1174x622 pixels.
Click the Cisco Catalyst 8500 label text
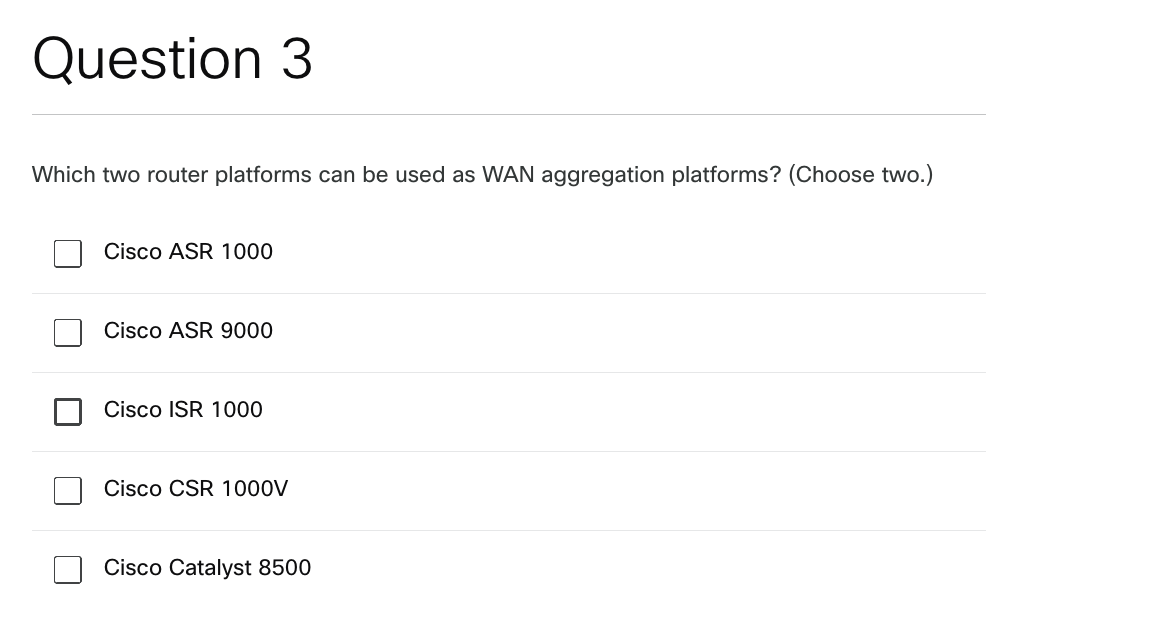pos(207,568)
